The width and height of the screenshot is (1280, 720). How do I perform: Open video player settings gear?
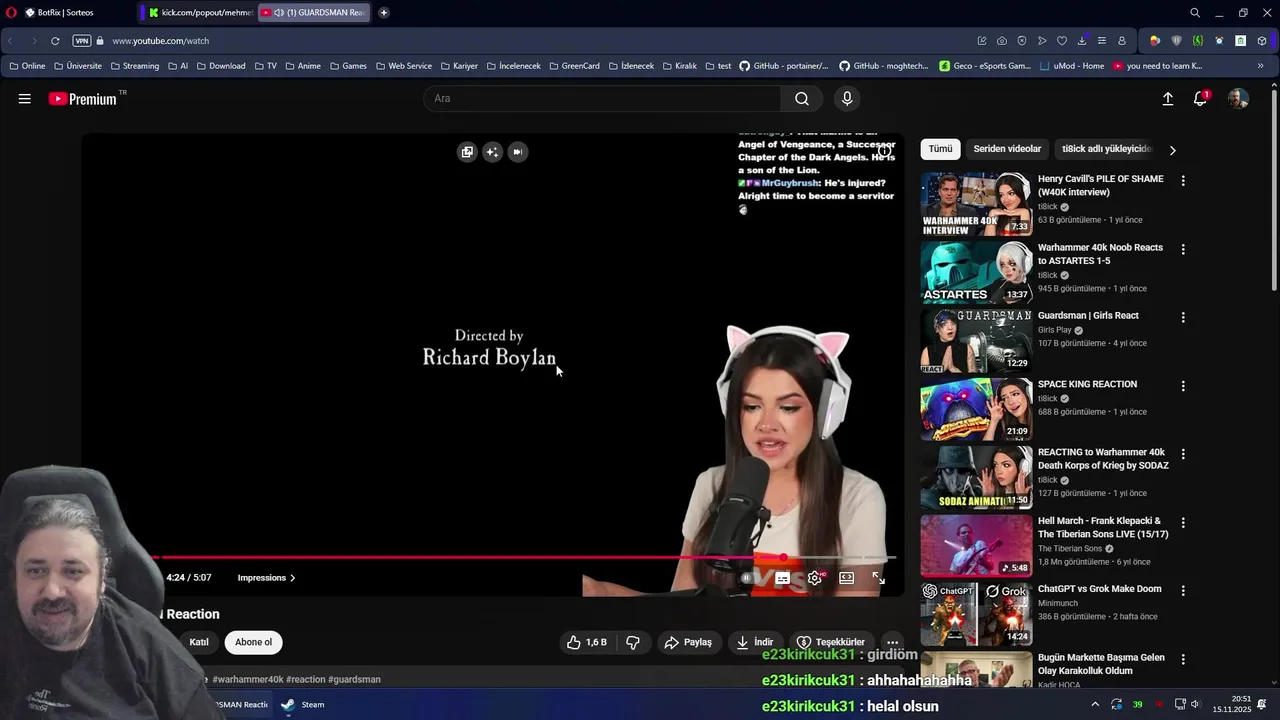(815, 578)
